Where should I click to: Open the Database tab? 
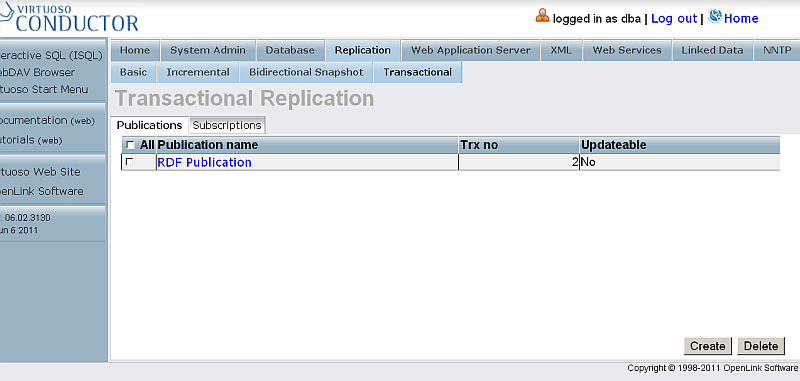coord(290,50)
